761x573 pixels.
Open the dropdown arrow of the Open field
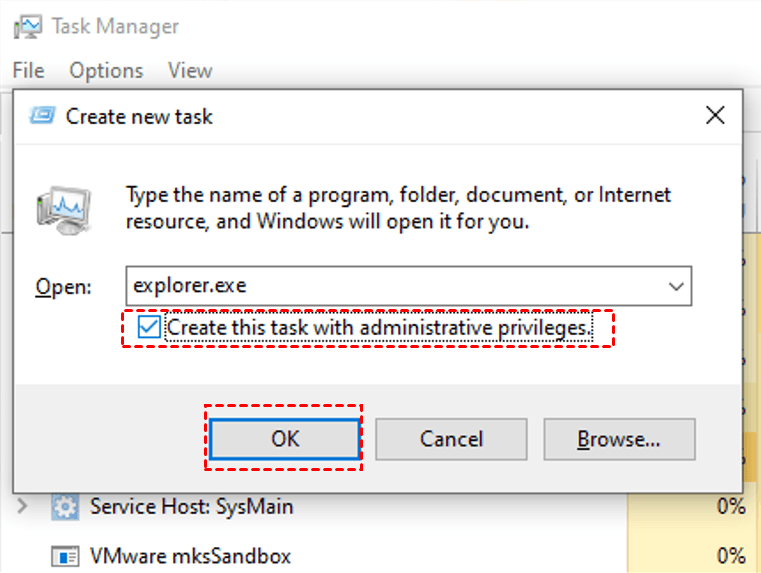tap(675, 286)
